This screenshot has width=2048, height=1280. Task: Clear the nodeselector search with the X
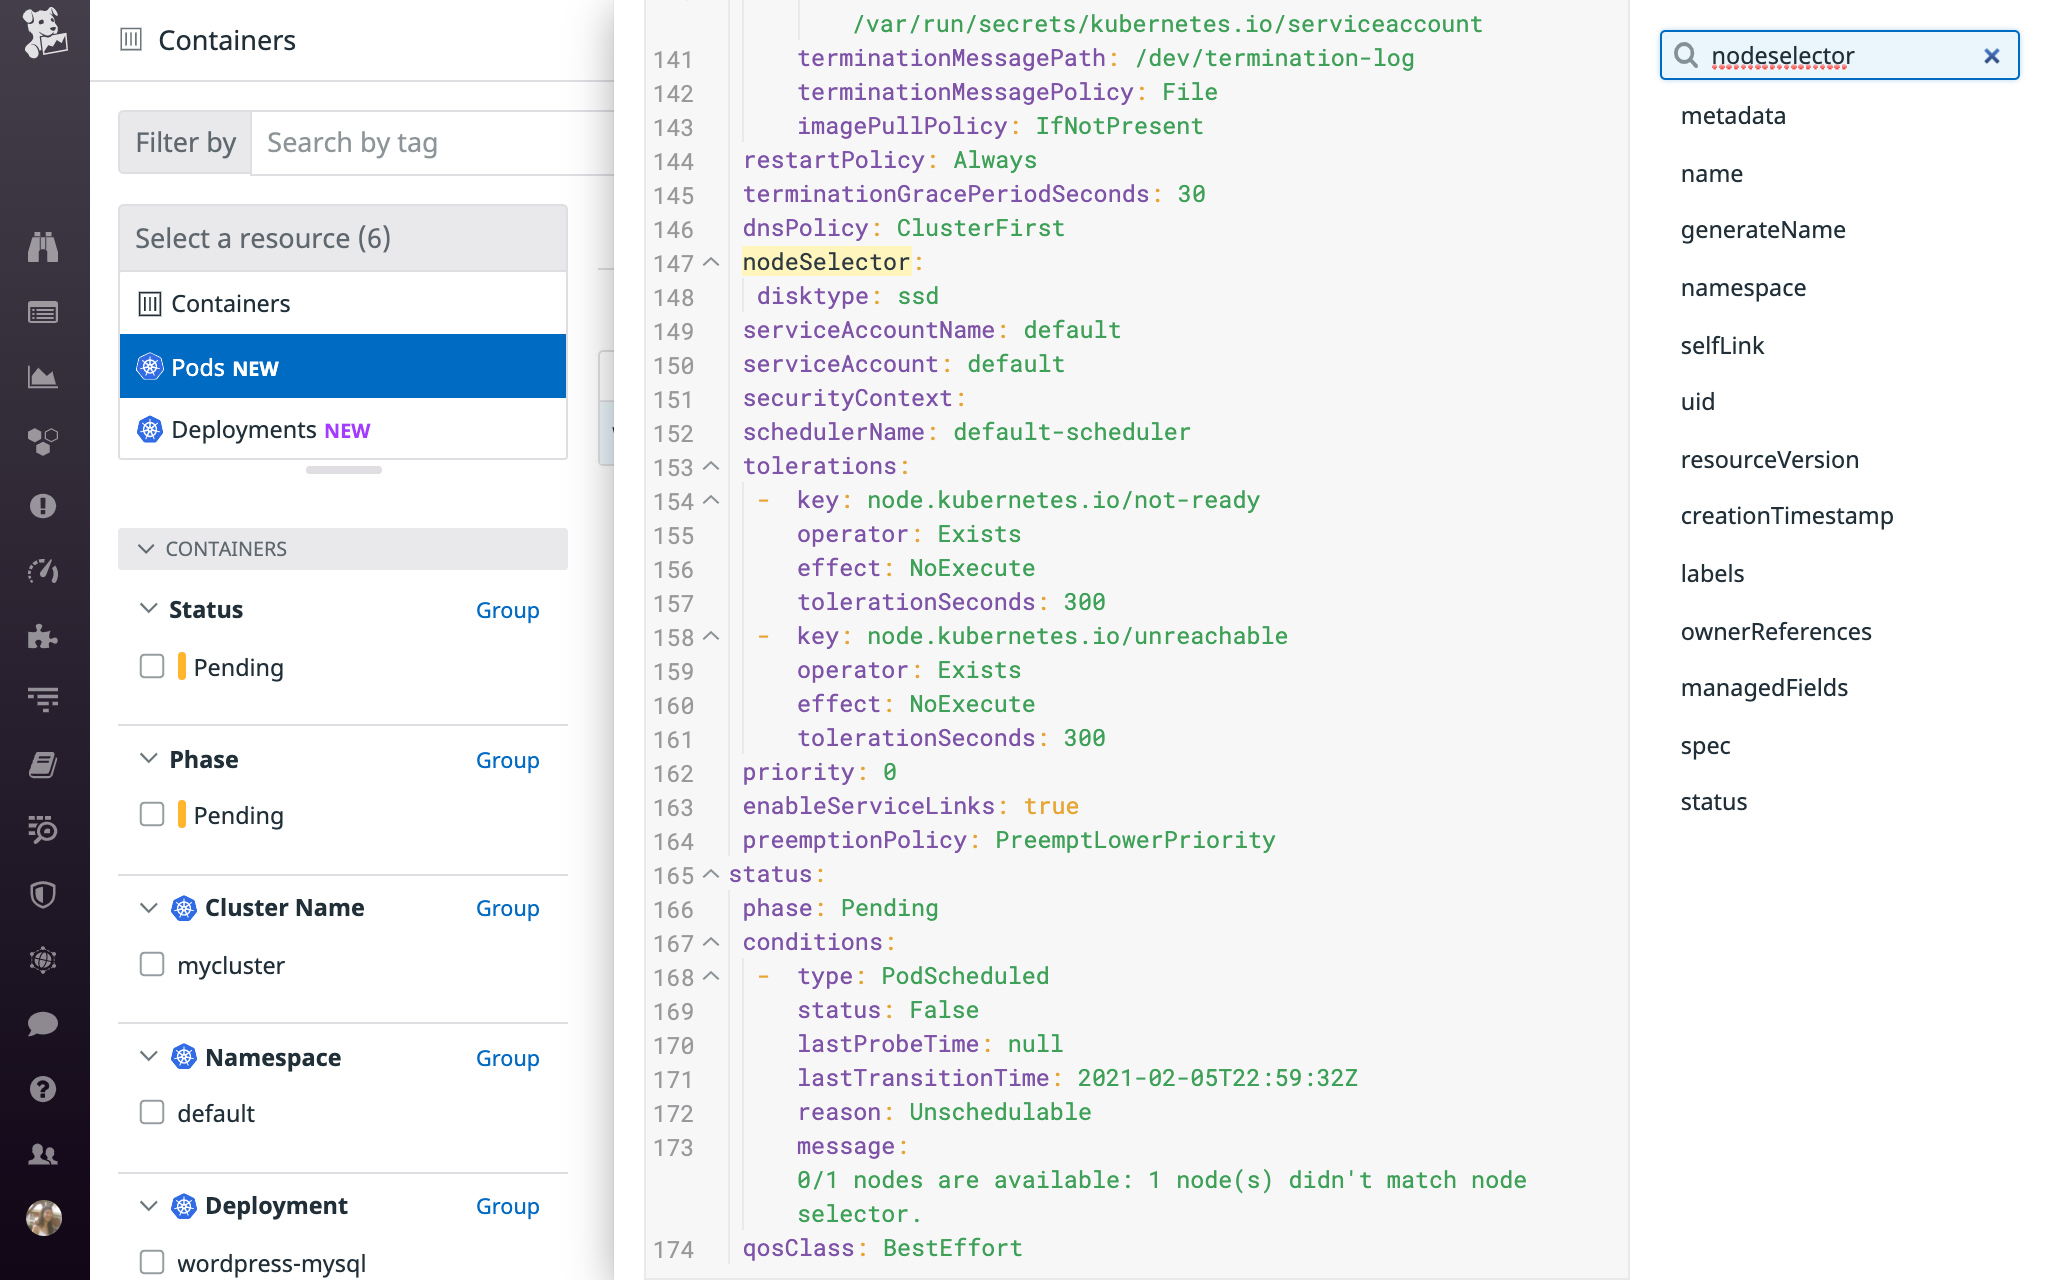point(1993,56)
